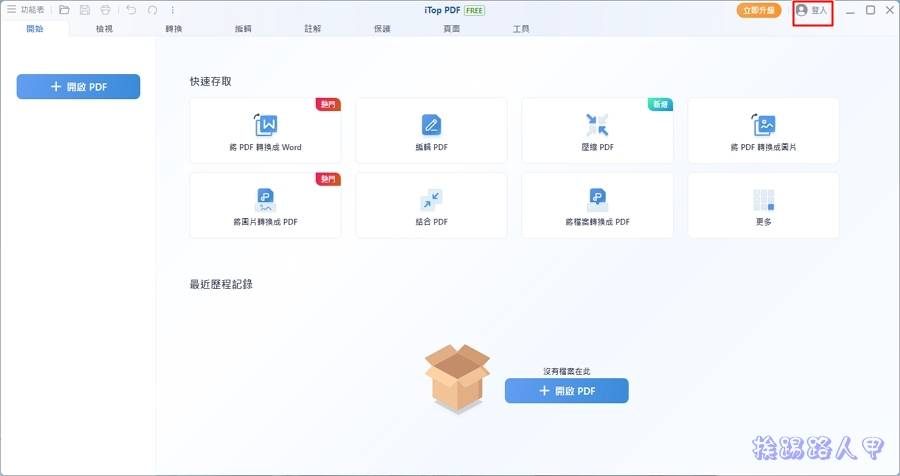Click the iTop PDF title text

(443, 11)
